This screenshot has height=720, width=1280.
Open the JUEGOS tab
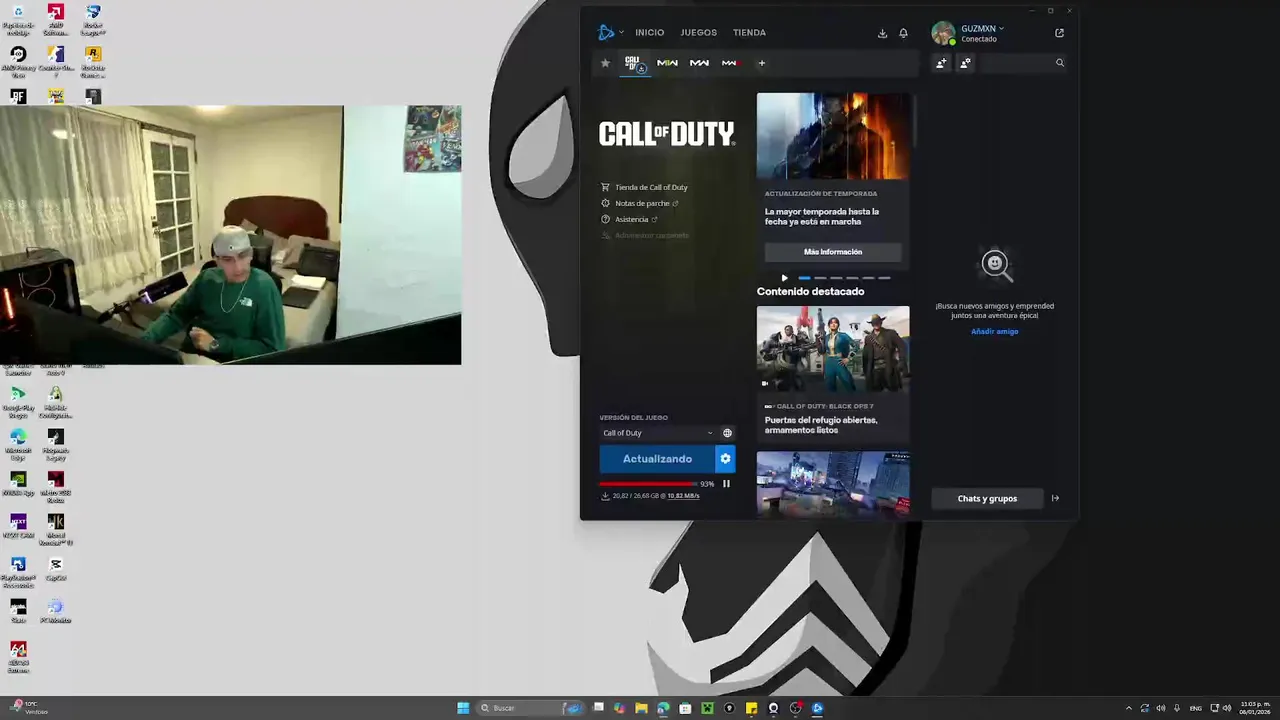click(698, 33)
